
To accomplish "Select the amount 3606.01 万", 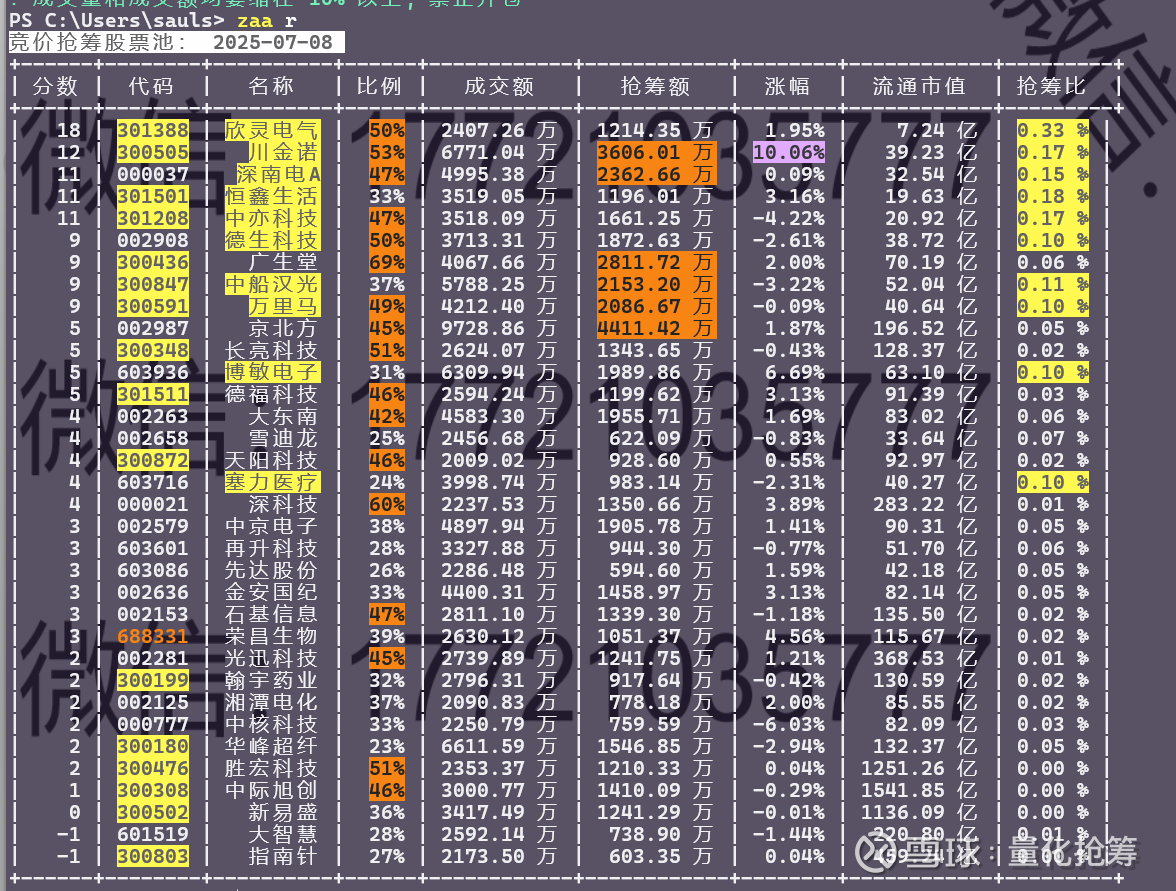I will click(656, 152).
